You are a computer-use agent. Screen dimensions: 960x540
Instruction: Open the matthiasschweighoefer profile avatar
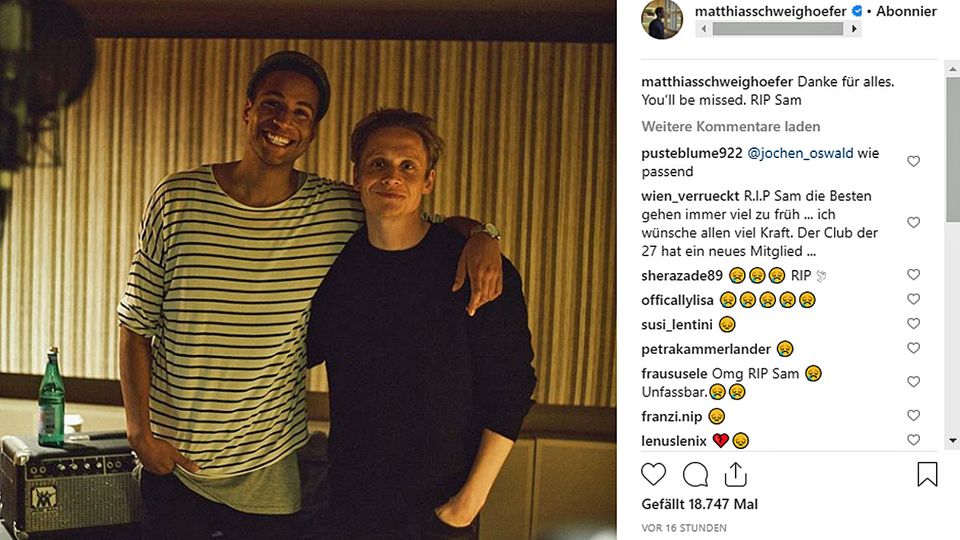click(x=662, y=19)
